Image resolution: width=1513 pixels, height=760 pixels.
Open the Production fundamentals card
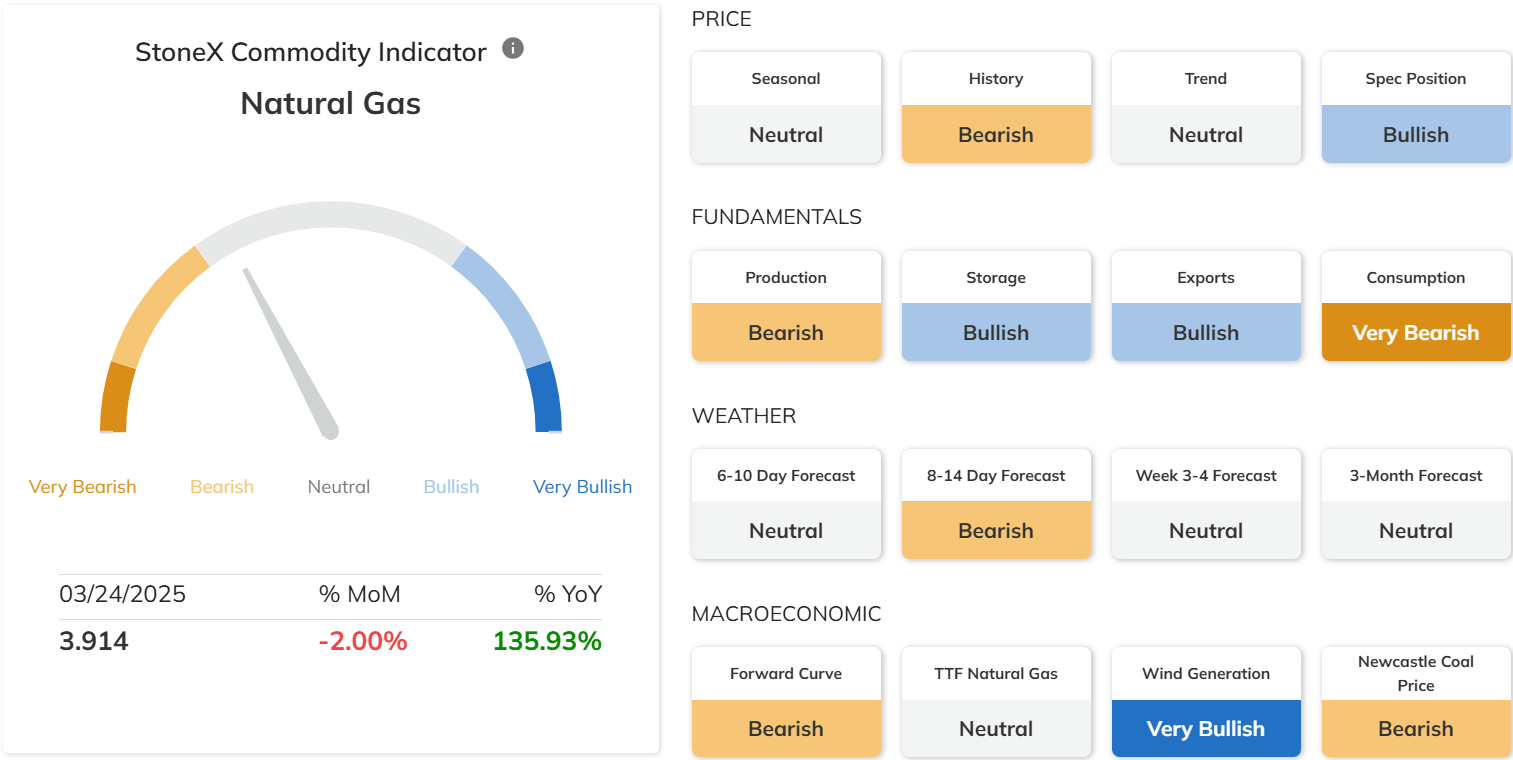point(786,306)
